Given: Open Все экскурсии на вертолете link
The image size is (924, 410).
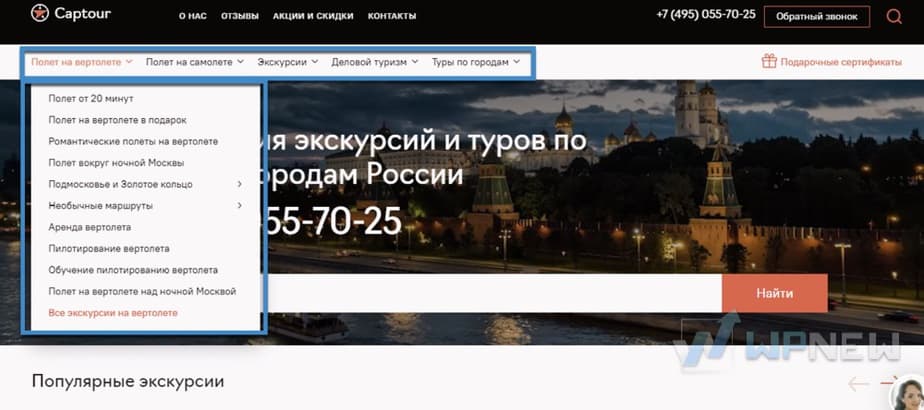Looking at the screenshot, I should click(113, 313).
